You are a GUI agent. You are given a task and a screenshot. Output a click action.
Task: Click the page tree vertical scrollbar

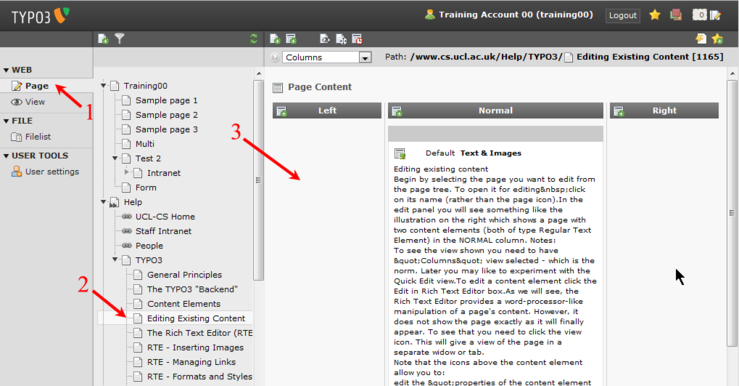(x=258, y=180)
